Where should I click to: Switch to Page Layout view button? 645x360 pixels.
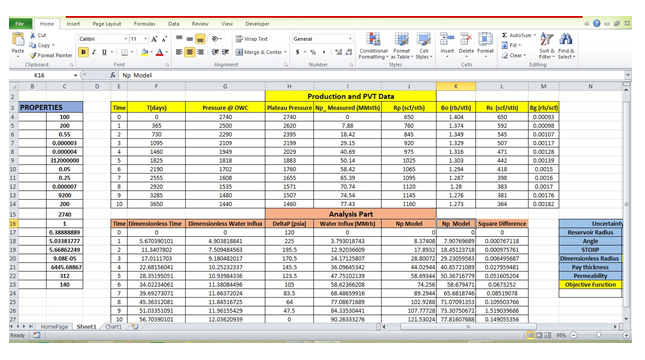pos(539,335)
